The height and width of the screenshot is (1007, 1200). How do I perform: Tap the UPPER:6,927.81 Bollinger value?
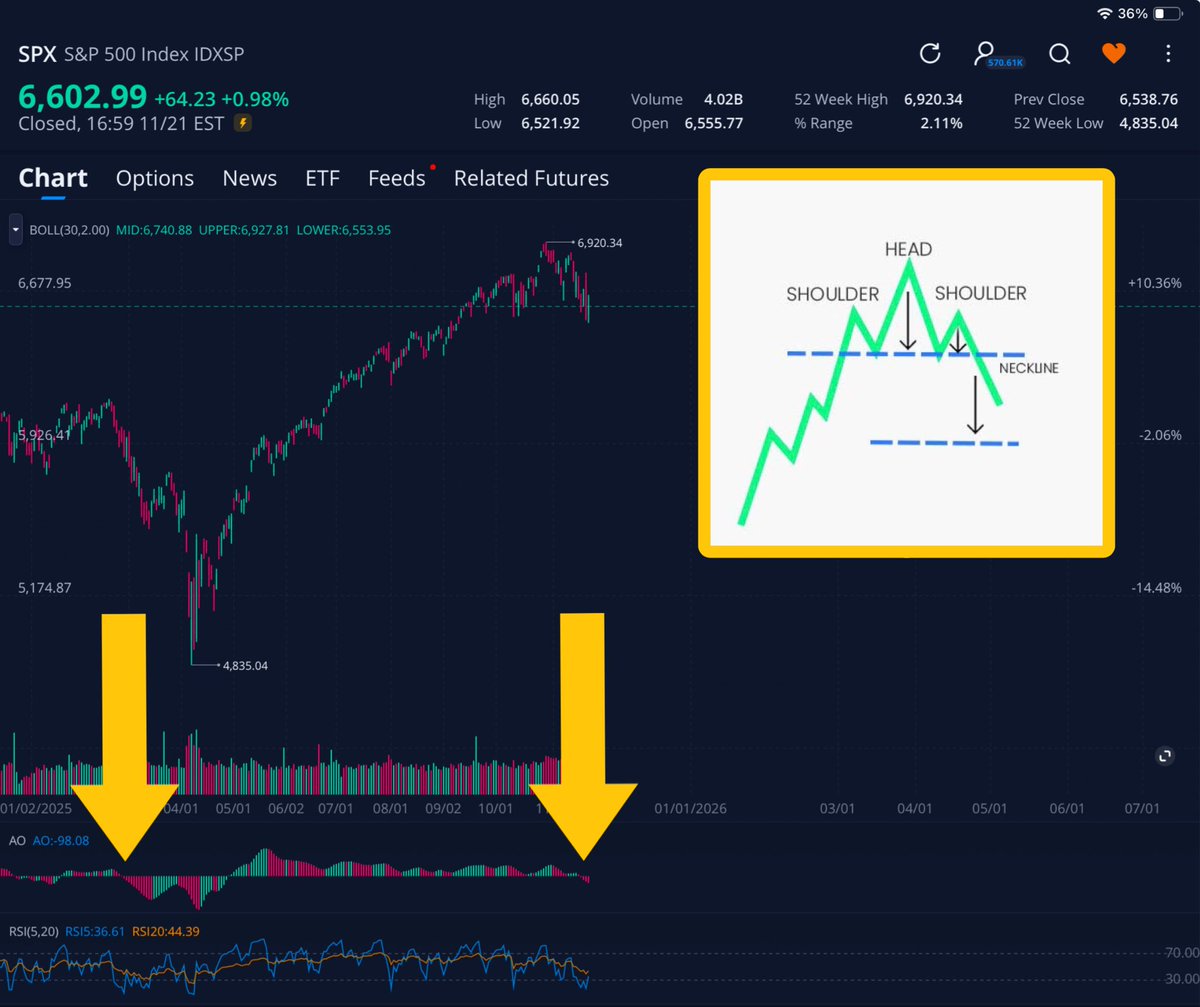click(246, 229)
